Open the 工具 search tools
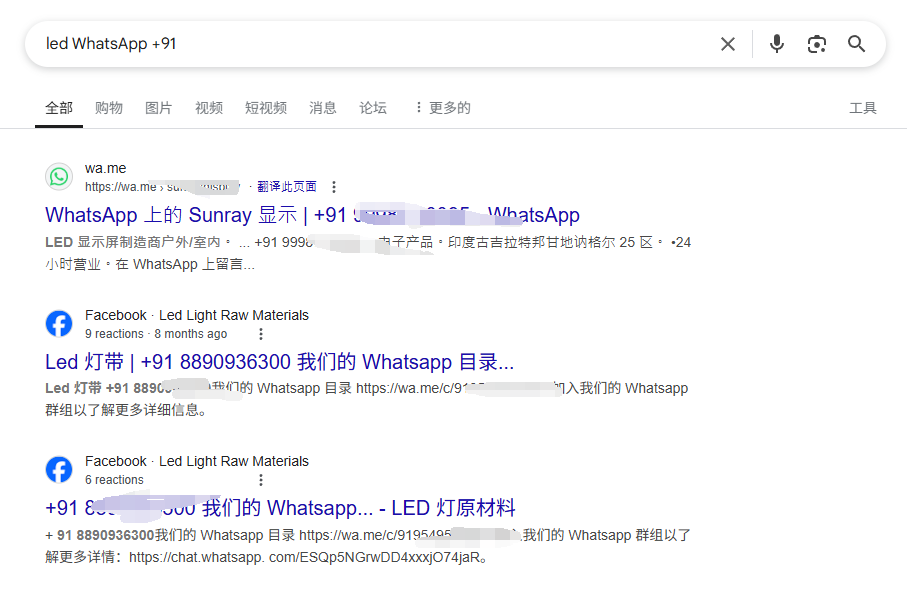Screen dimensions: 907x592 (x=862, y=108)
